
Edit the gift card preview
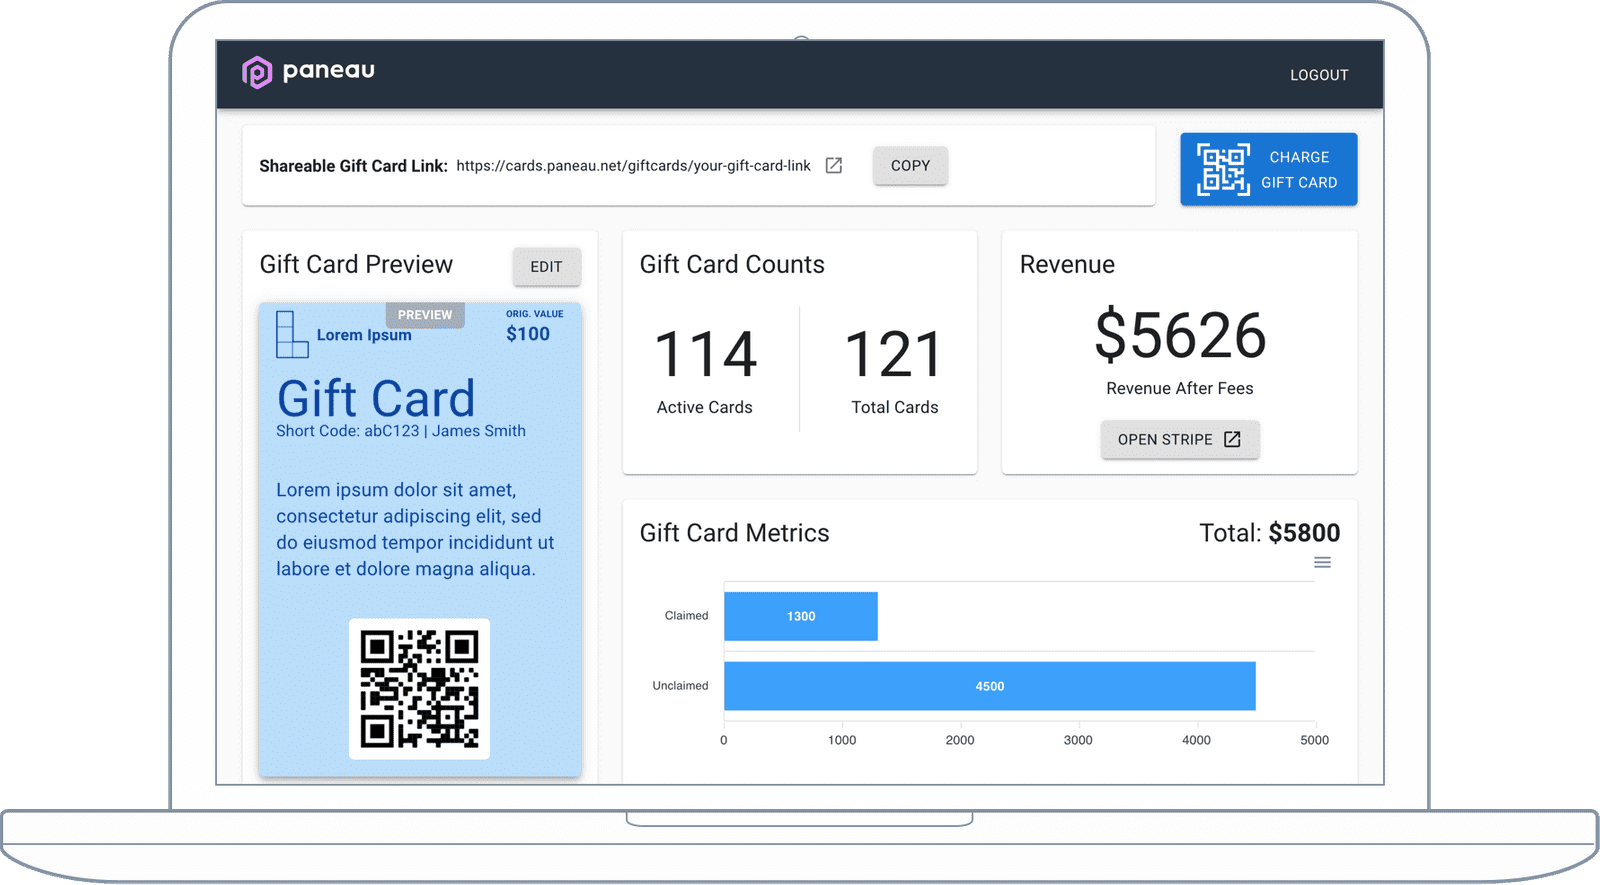pos(546,267)
